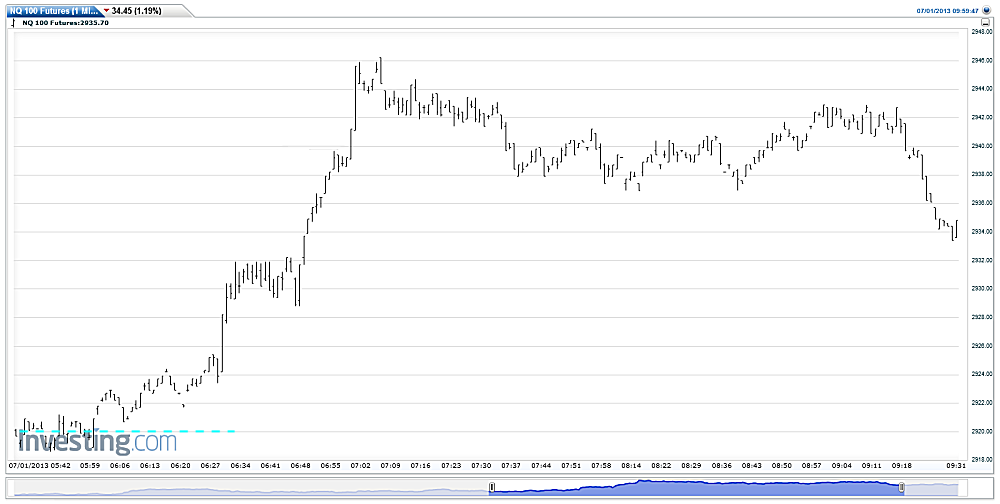The image size is (1000, 504).
Task: Click the blue globe icon beside timestamp
Action: pyautogui.click(x=987, y=11)
